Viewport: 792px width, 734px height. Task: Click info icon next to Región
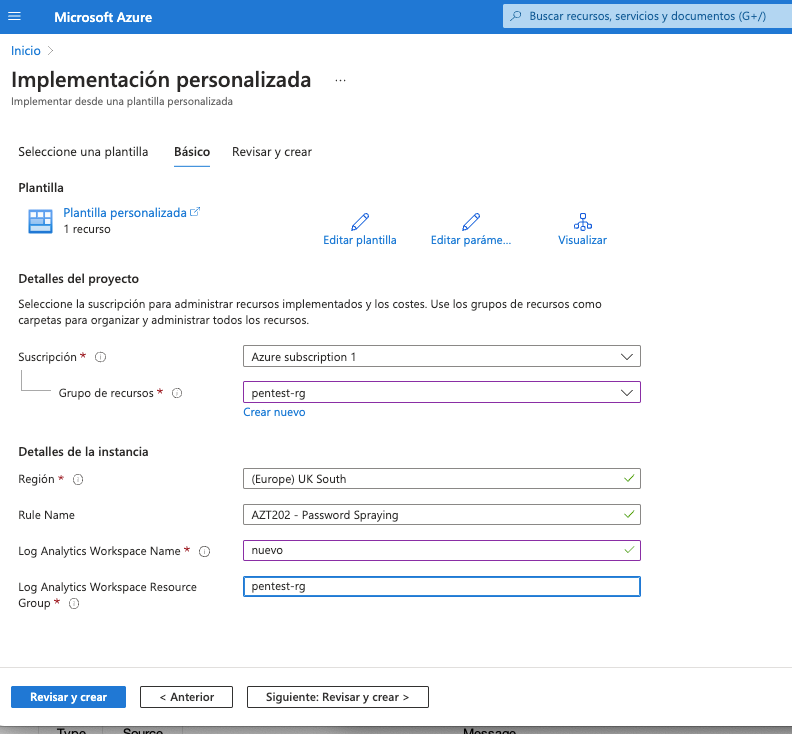(78, 479)
